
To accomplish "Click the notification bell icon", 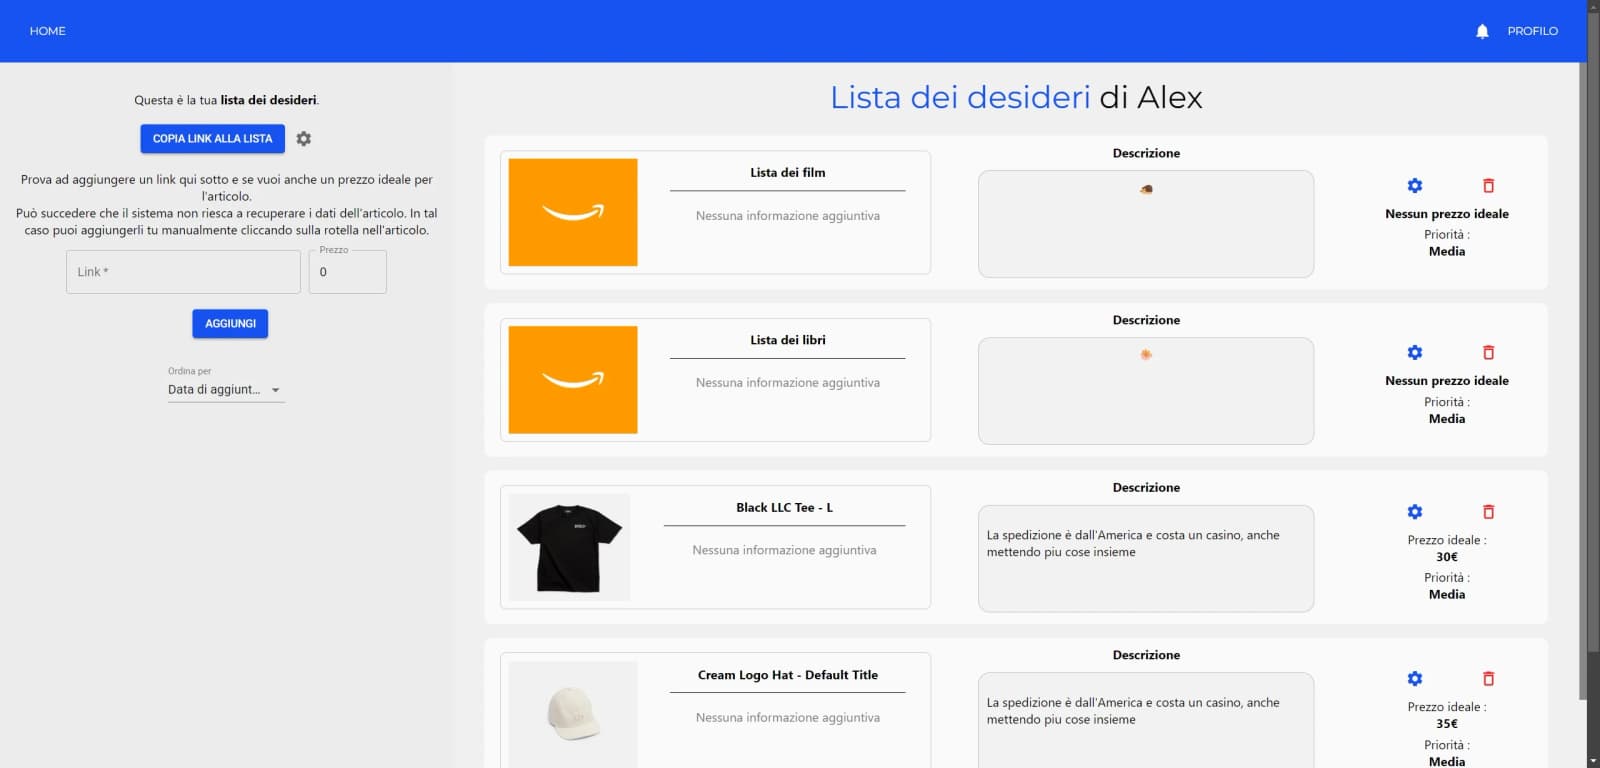I will (x=1482, y=31).
